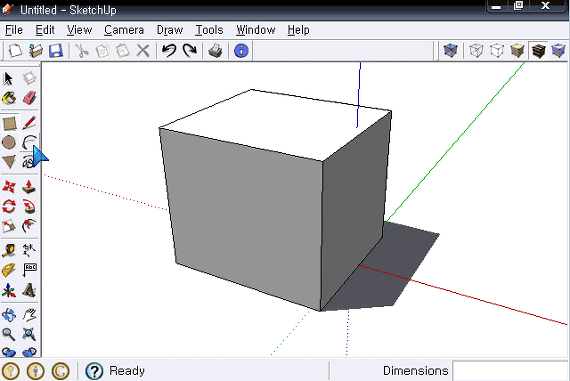Select the Line pencil tool
The height and width of the screenshot is (381, 570).
pyautogui.click(x=29, y=123)
